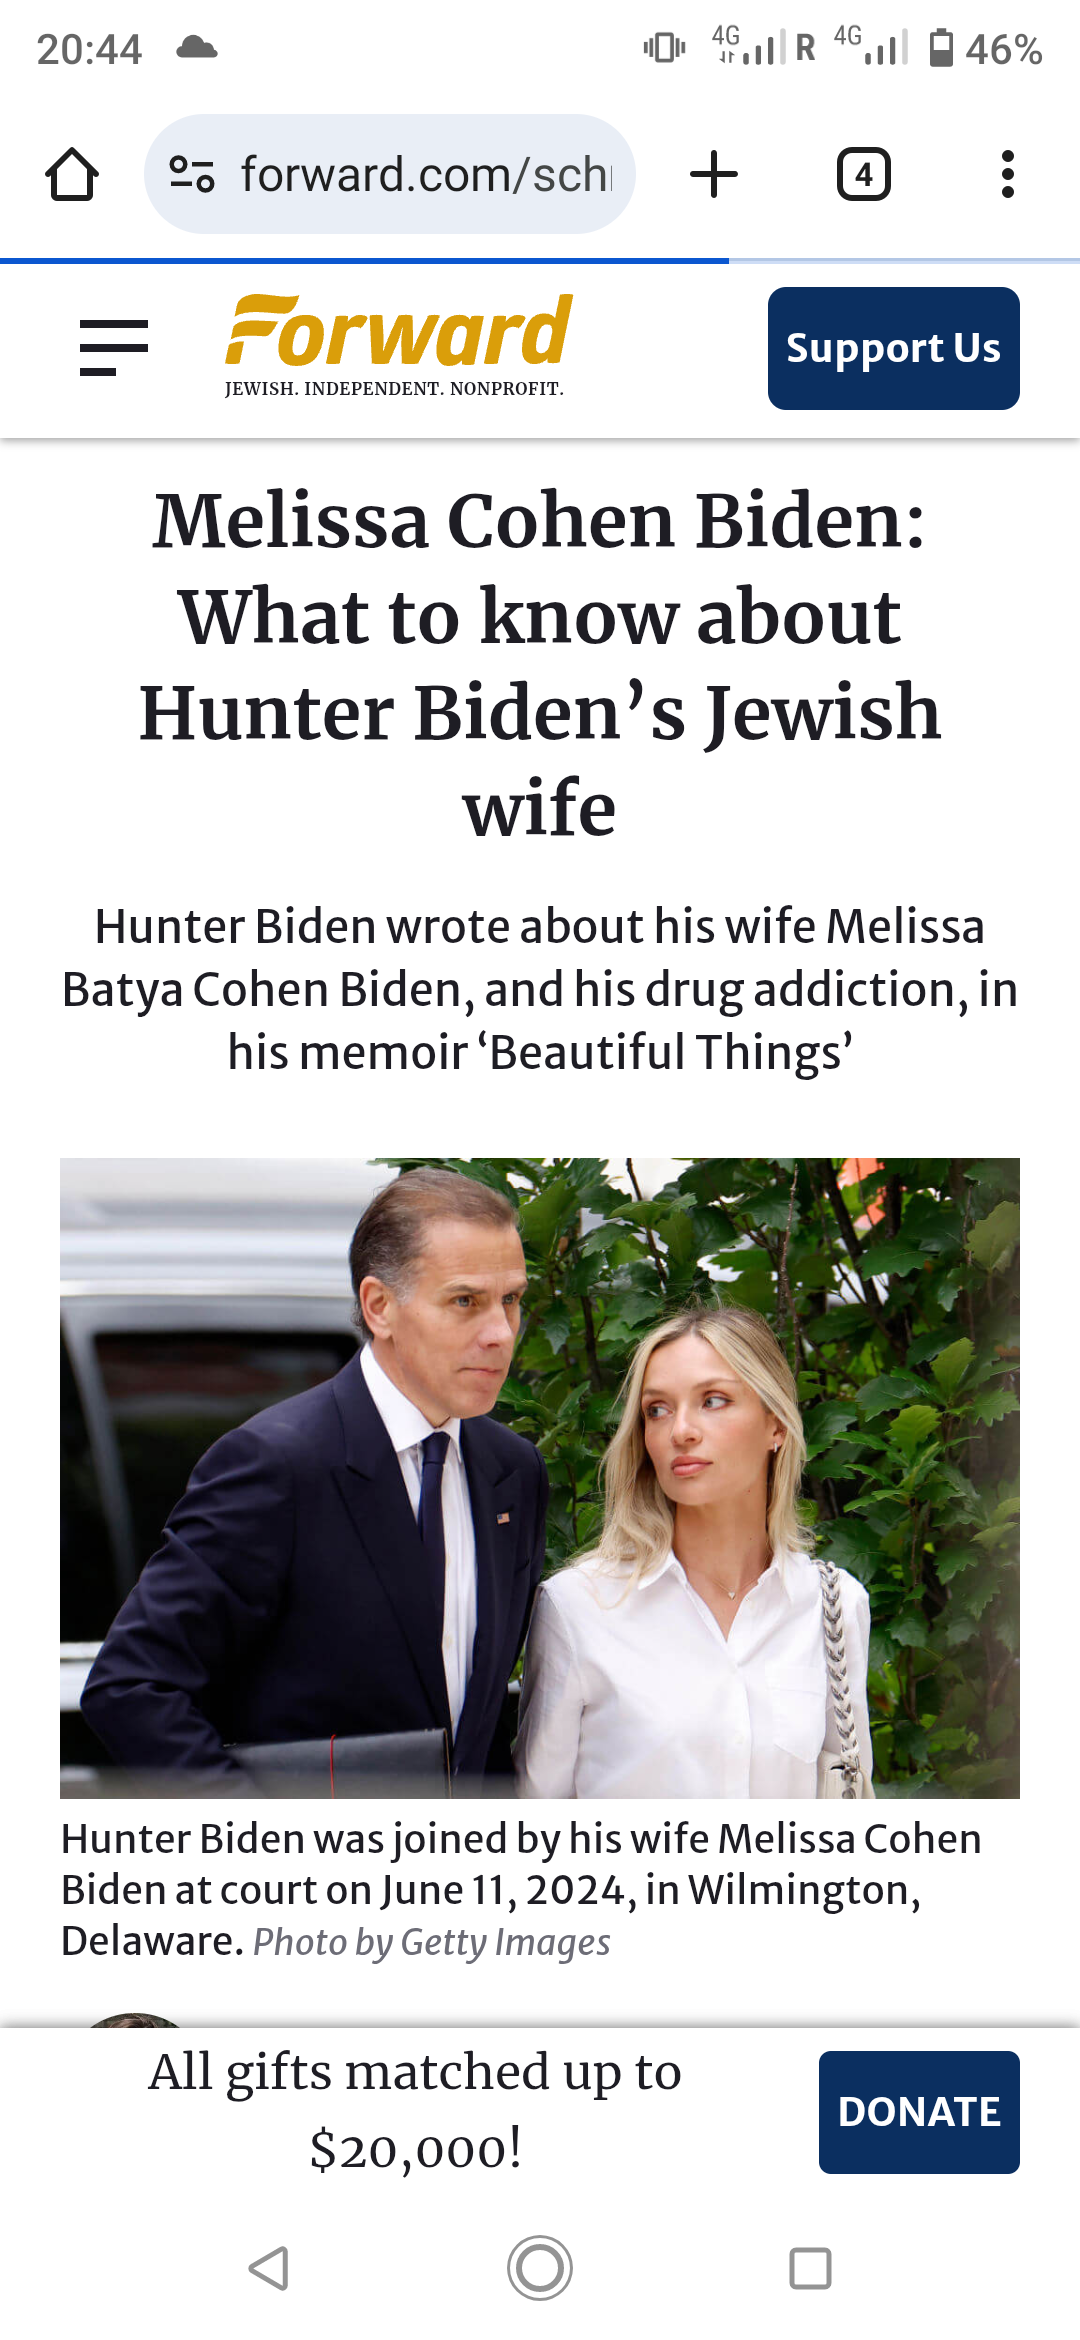Tap the Android back navigation button
1080x2340 pixels.
[x=269, y=2268]
